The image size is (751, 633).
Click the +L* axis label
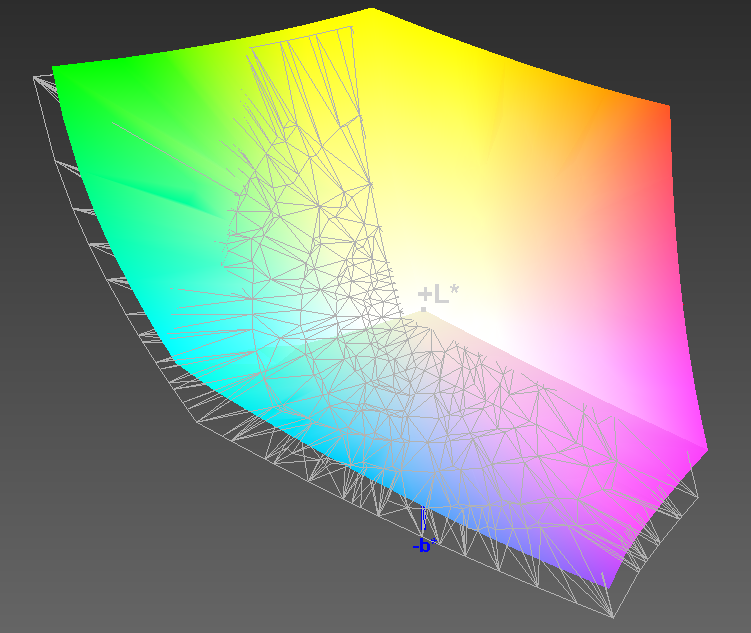[438, 294]
